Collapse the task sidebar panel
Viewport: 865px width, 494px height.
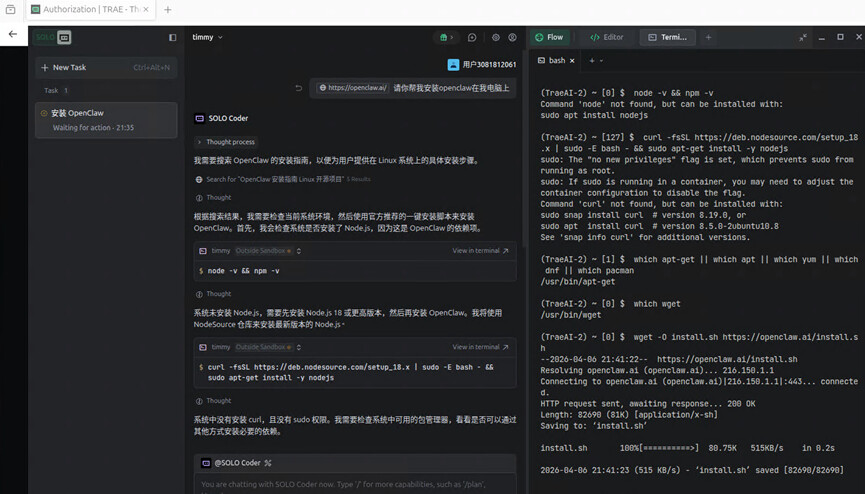[172, 37]
